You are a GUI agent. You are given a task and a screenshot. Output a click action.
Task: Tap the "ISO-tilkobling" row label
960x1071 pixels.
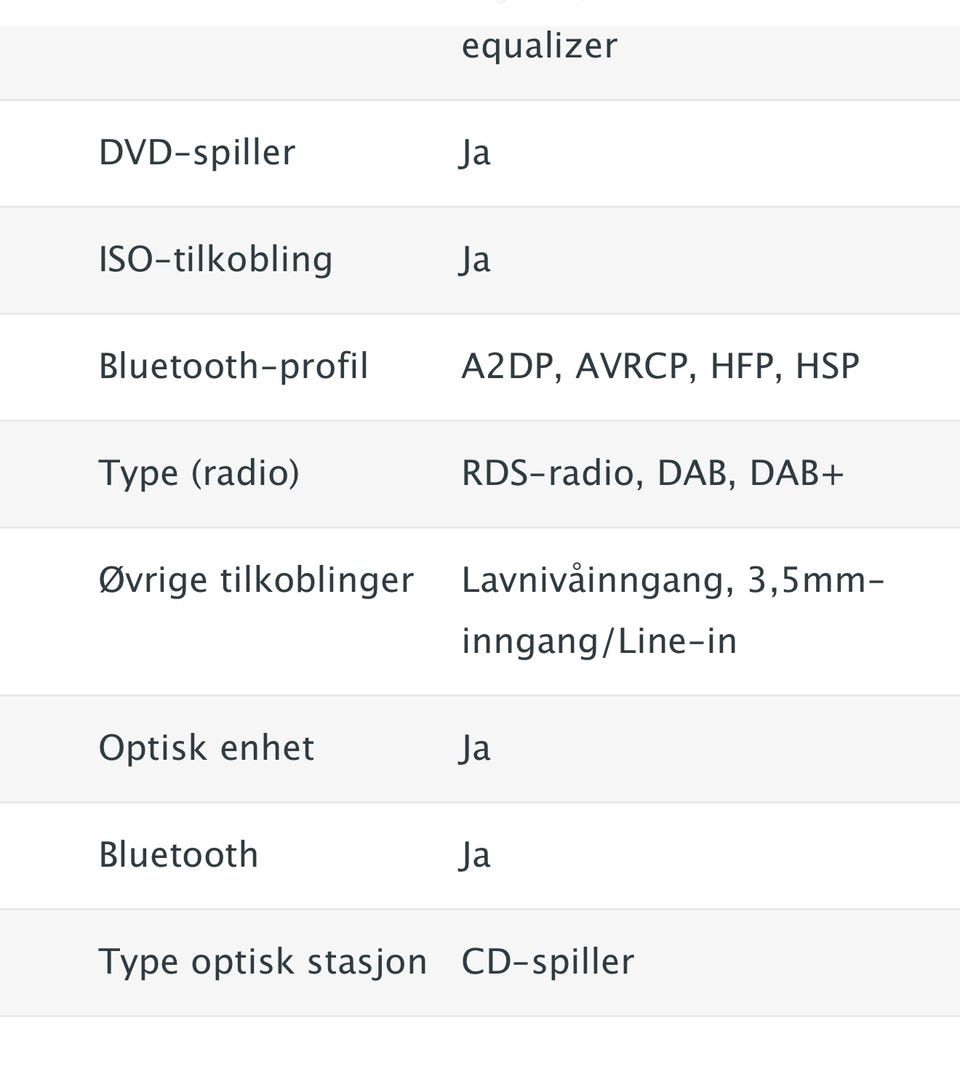[215, 260]
